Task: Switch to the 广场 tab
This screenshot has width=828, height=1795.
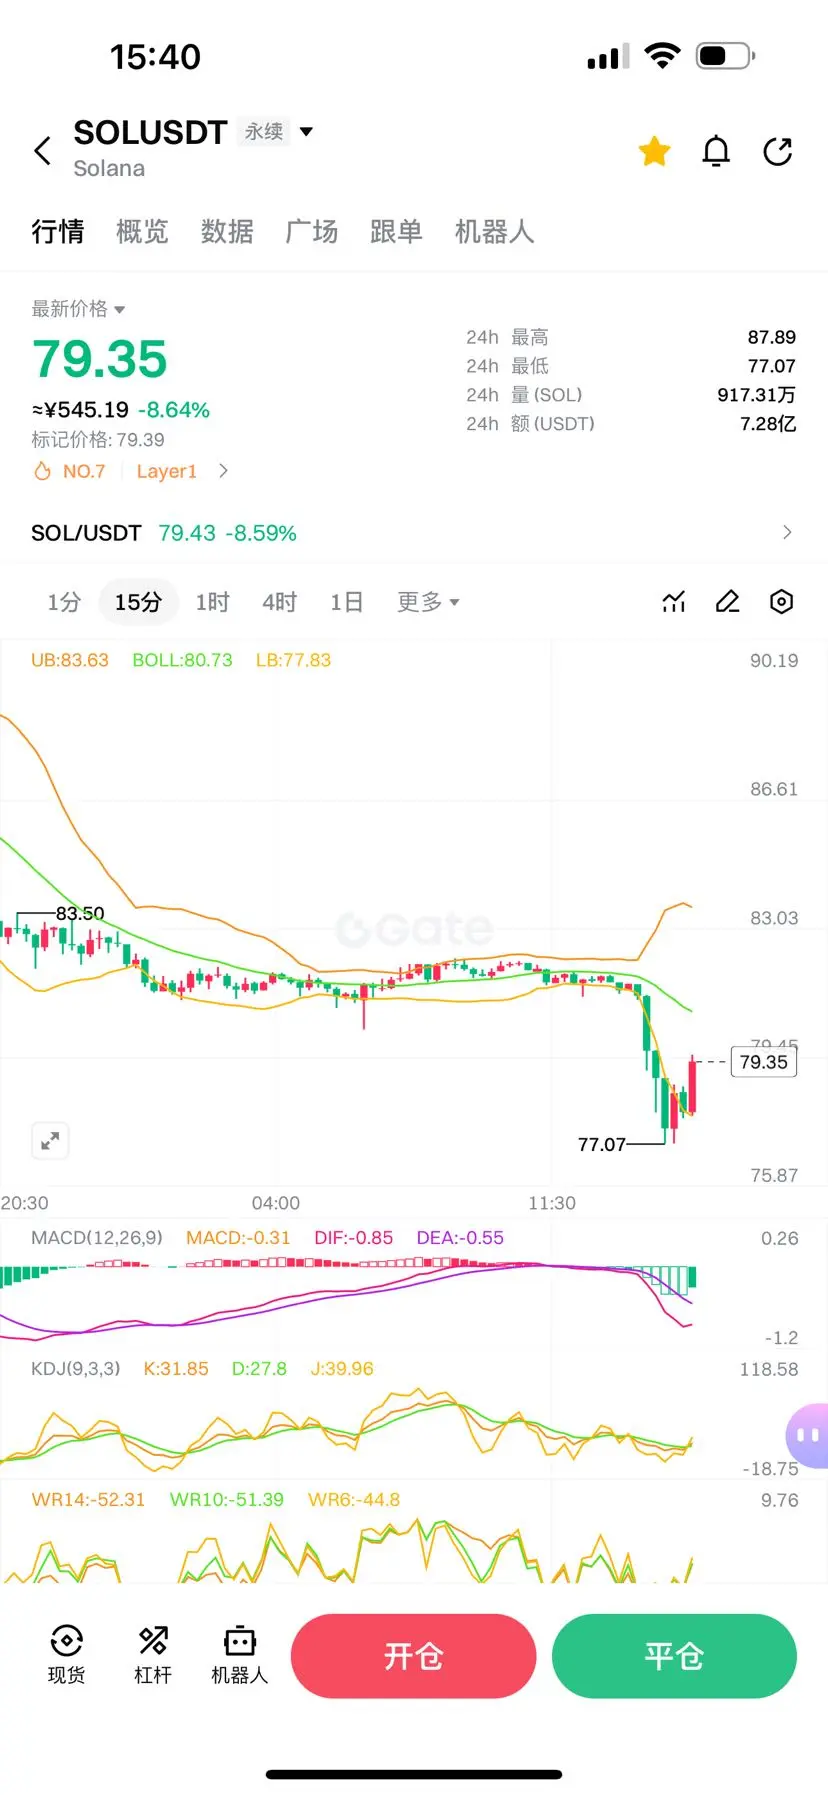Action: [x=312, y=232]
